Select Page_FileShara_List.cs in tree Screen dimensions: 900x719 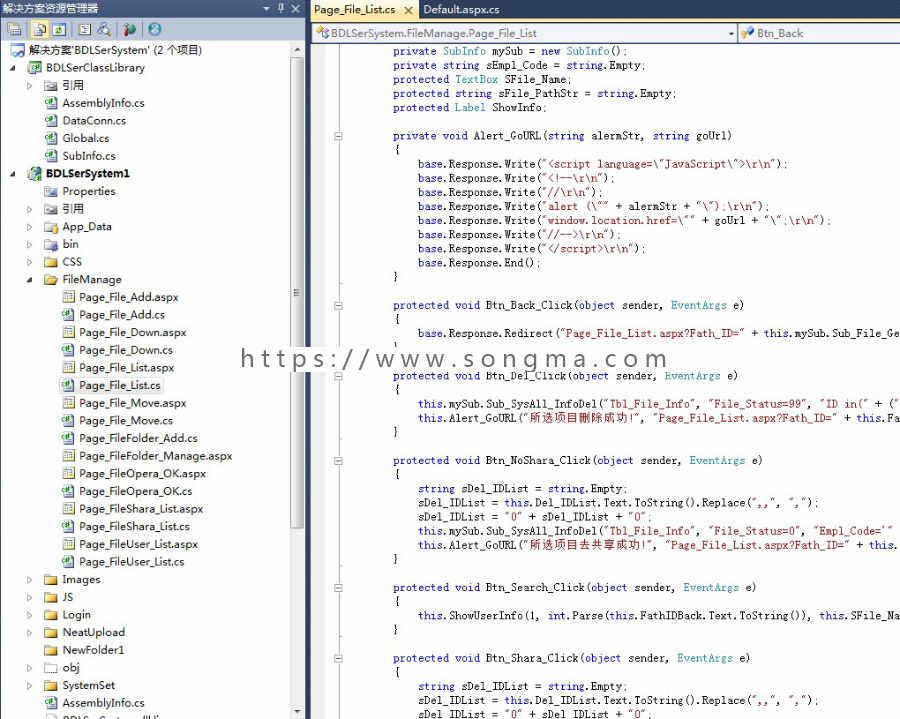(134, 526)
